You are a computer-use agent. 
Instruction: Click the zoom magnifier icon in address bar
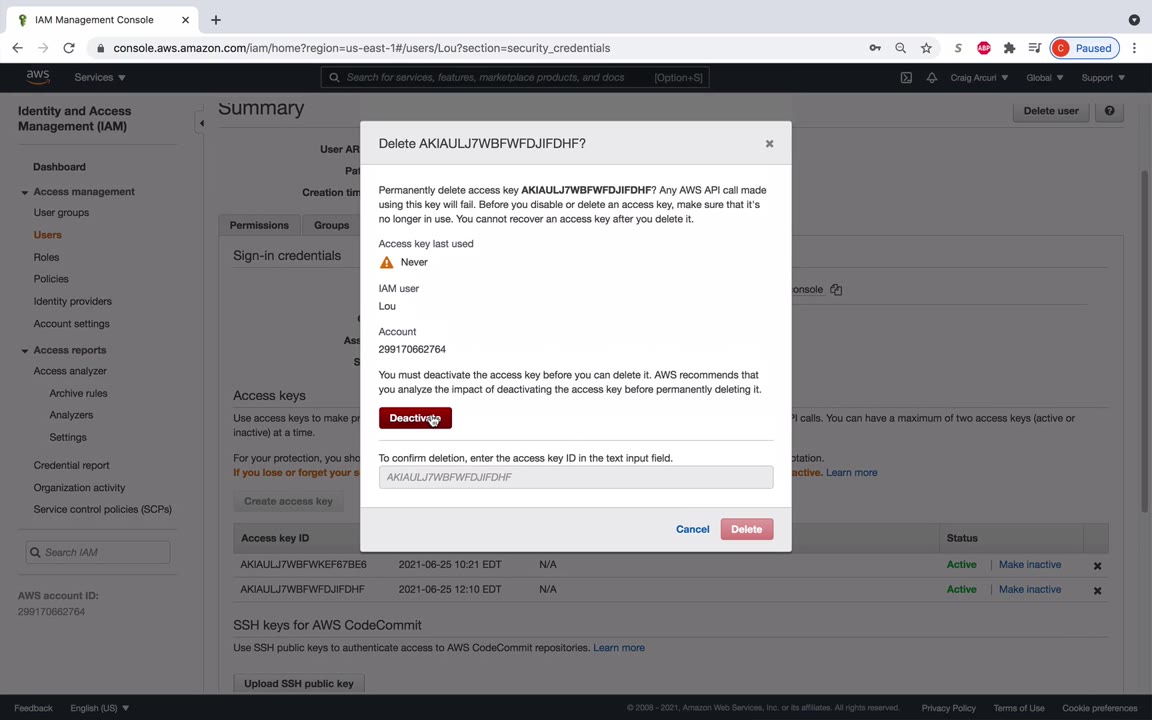pyautogui.click(x=900, y=48)
